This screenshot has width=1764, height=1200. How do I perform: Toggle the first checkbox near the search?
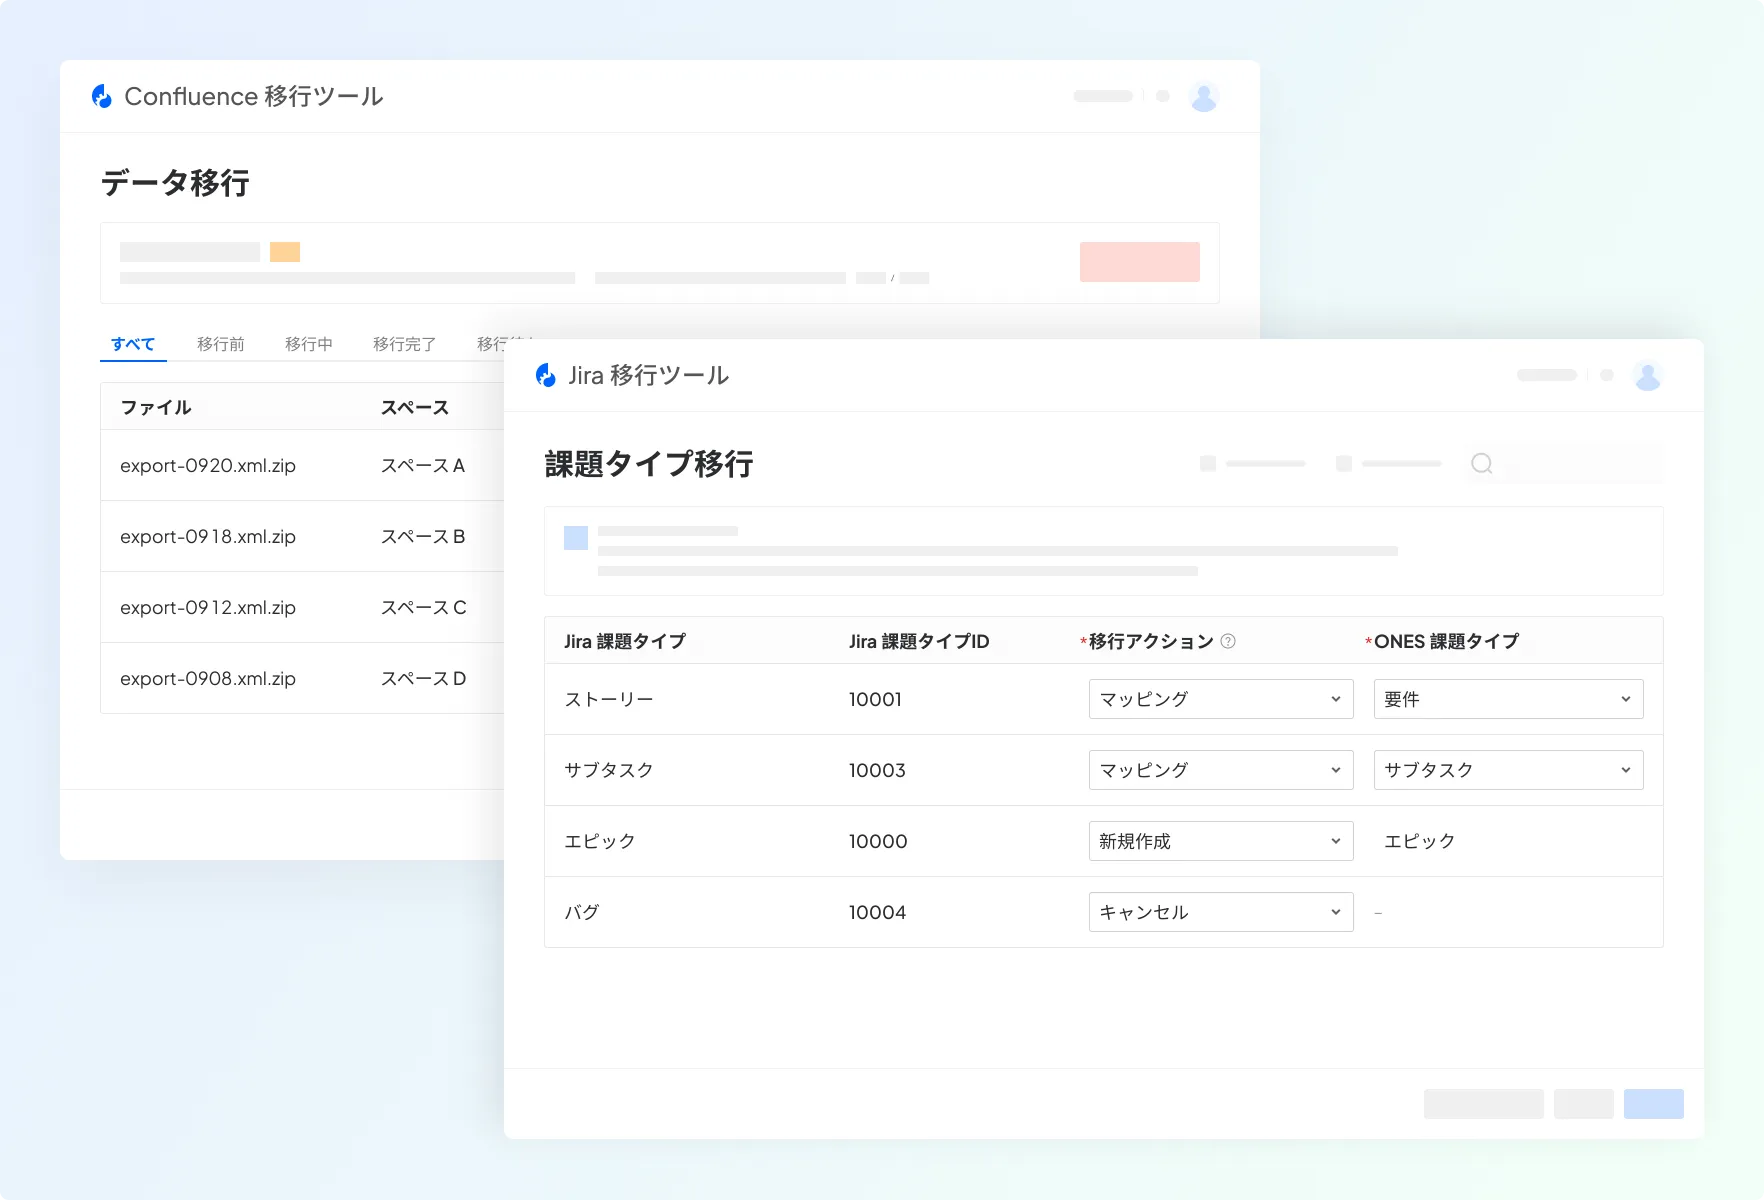pyautogui.click(x=1208, y=464)
